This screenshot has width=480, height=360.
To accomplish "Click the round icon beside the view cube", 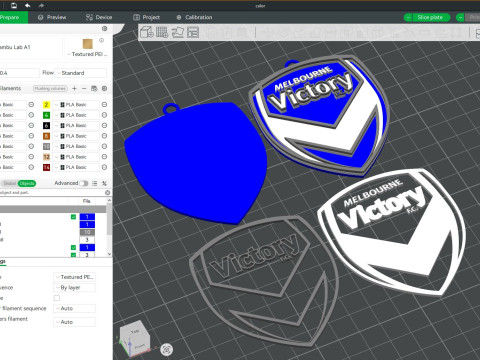I will [x=167, y=349].
